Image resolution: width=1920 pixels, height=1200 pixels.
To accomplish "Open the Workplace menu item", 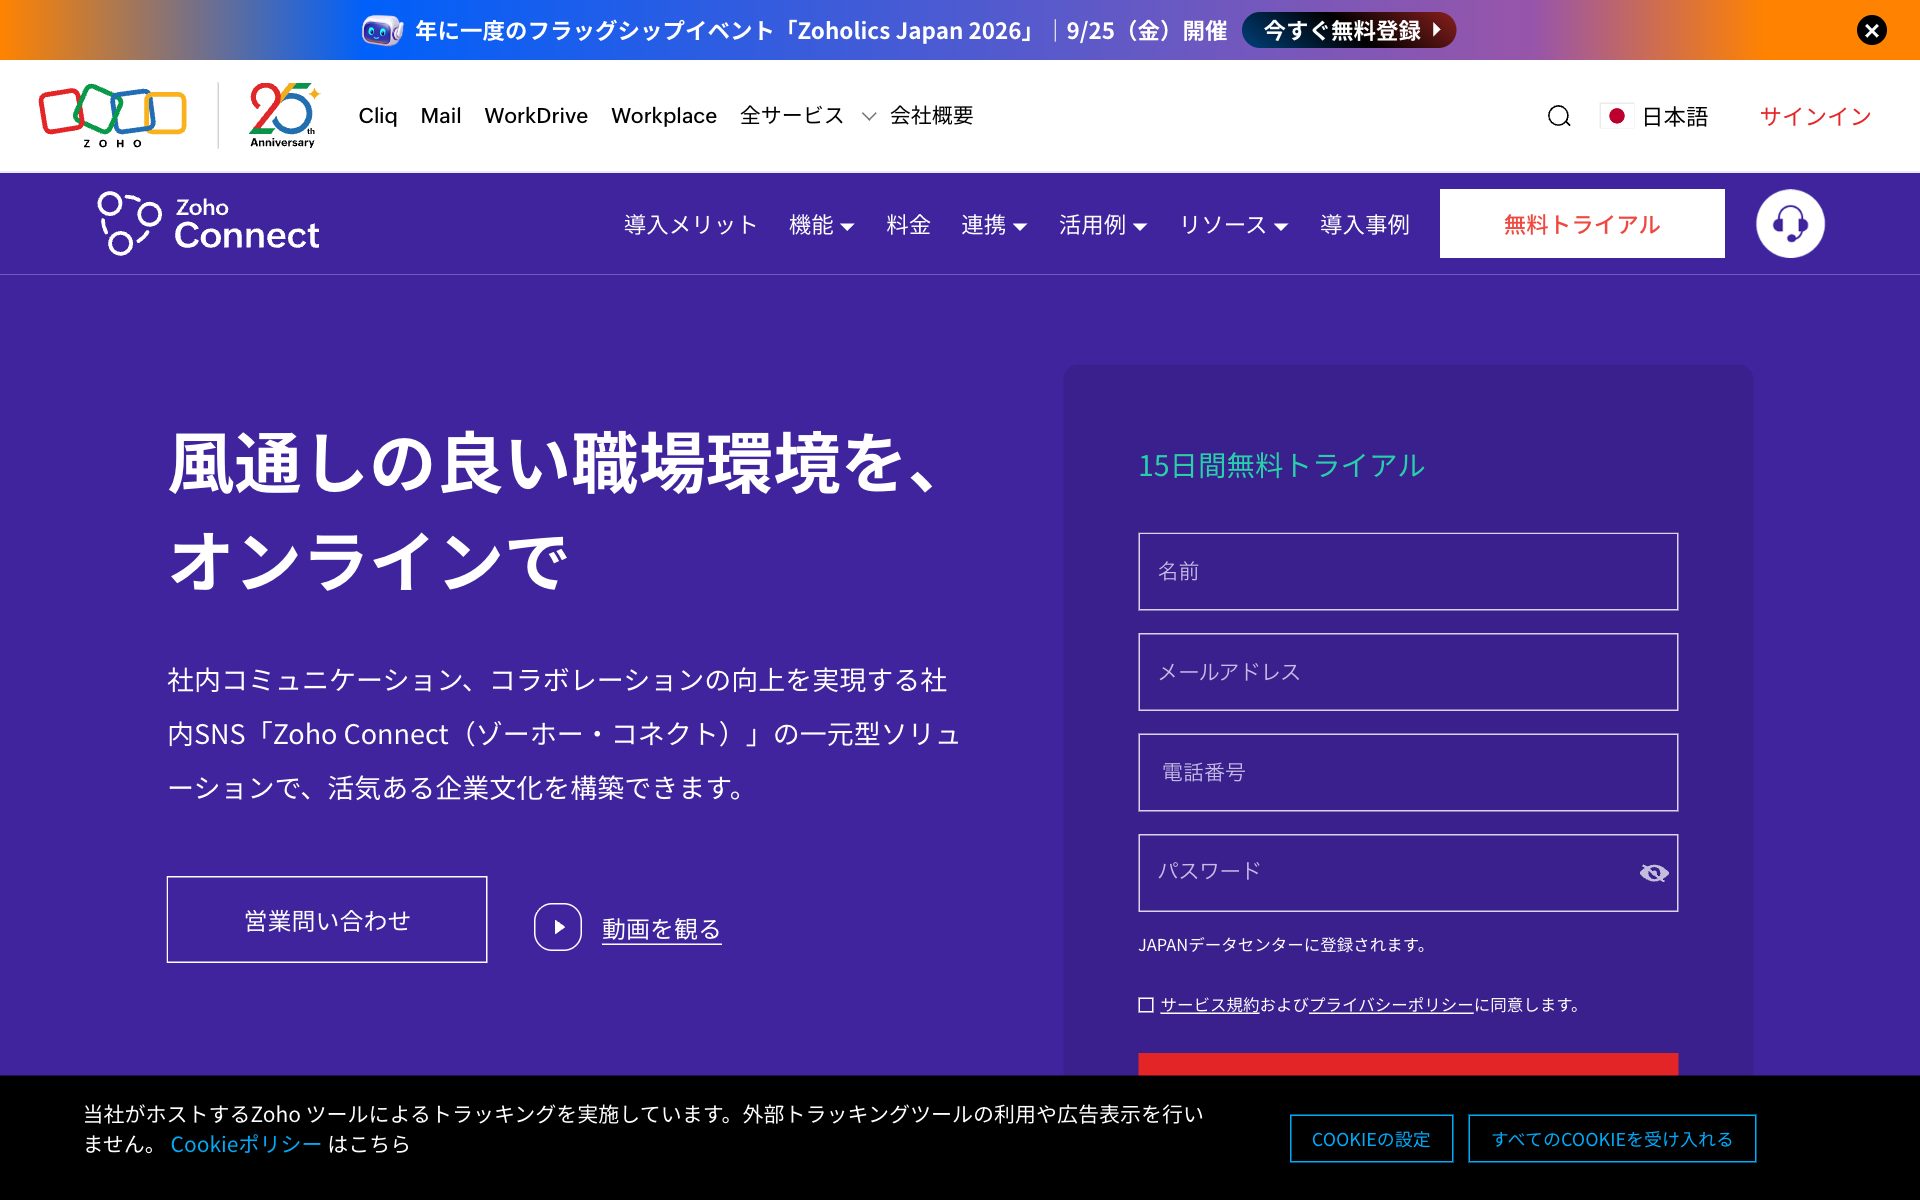I will tap(664, 116).
